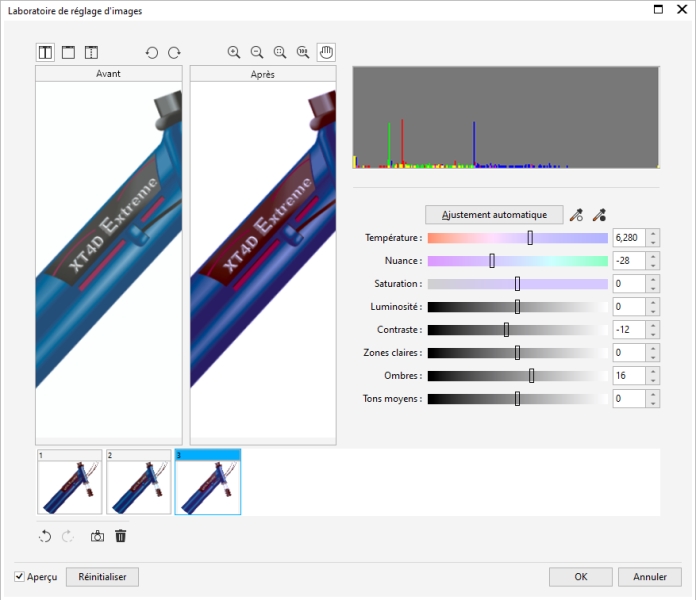Screen dimensions: 696x600
Task: Pick the white point eyedropper tool
Action: click(x=576, y=214)
